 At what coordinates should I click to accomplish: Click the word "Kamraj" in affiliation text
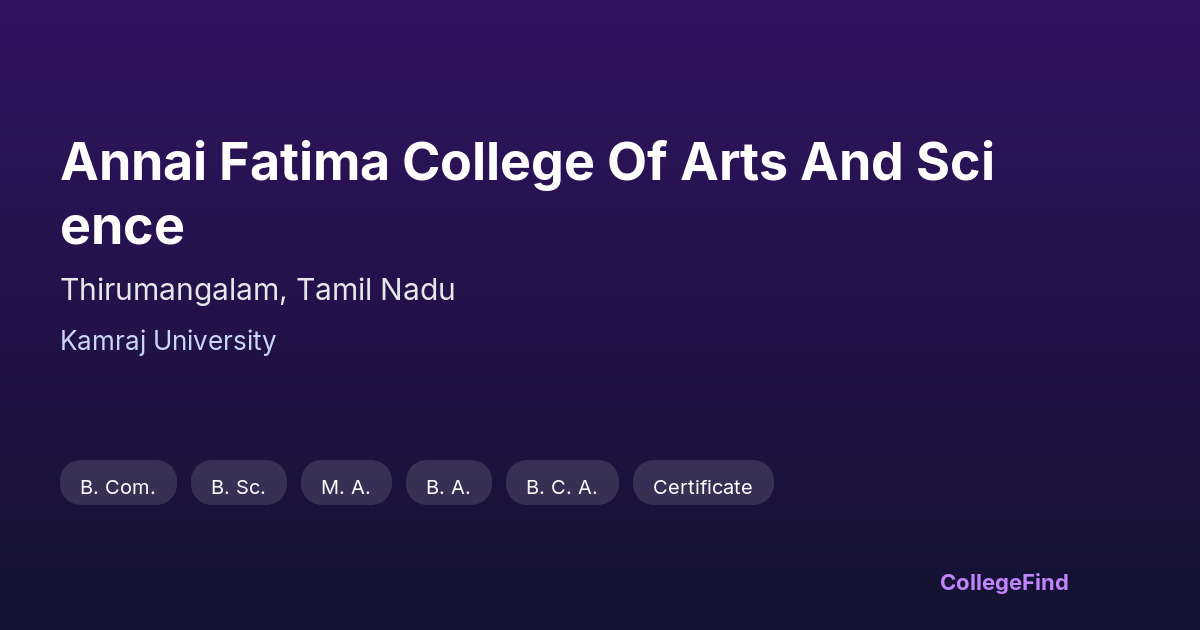(x=100, y=341)
